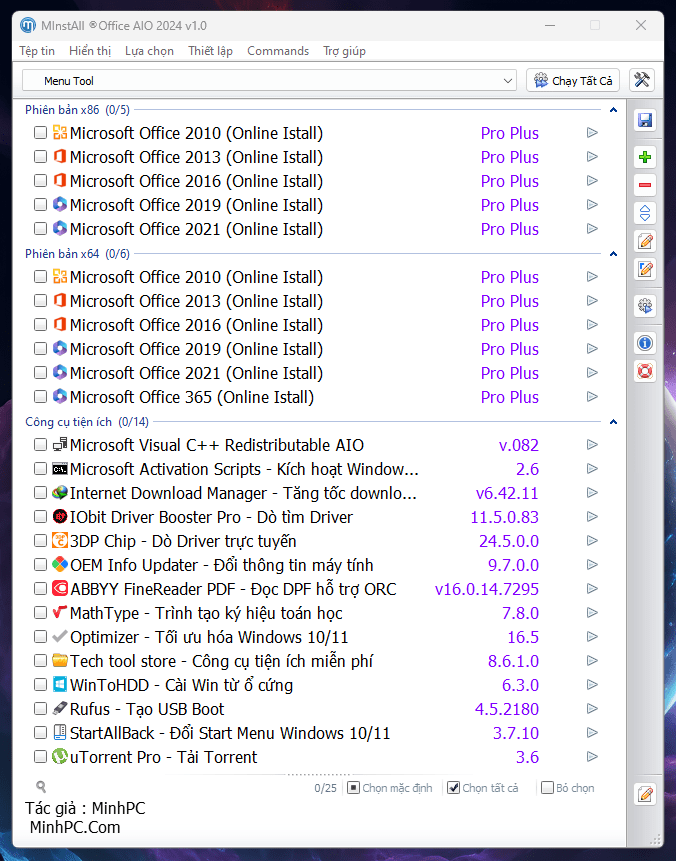
Task: Click the save floppy disk icon in sidebar
Action: click(645, 120)
